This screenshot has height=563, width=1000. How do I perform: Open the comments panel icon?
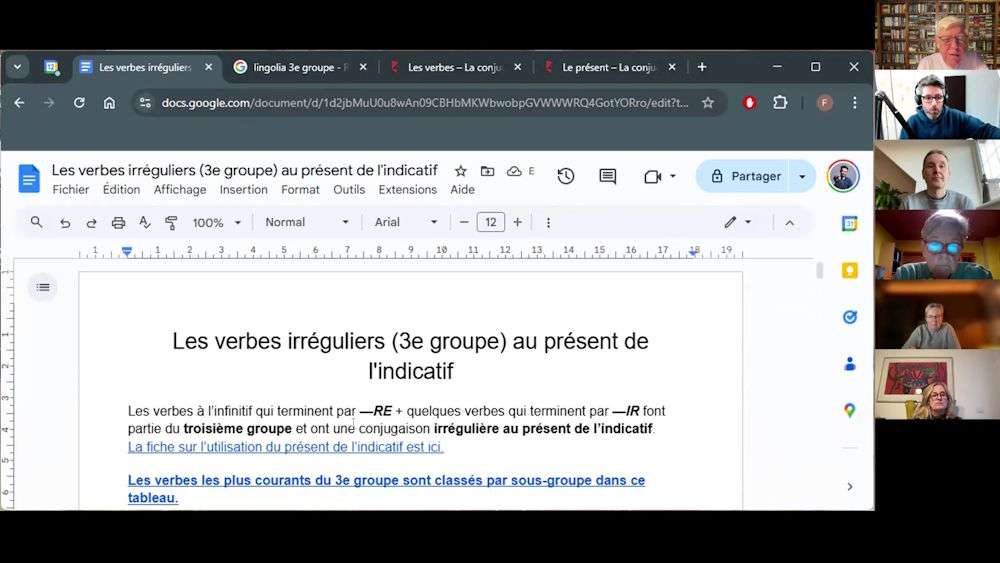pos(608,176)
